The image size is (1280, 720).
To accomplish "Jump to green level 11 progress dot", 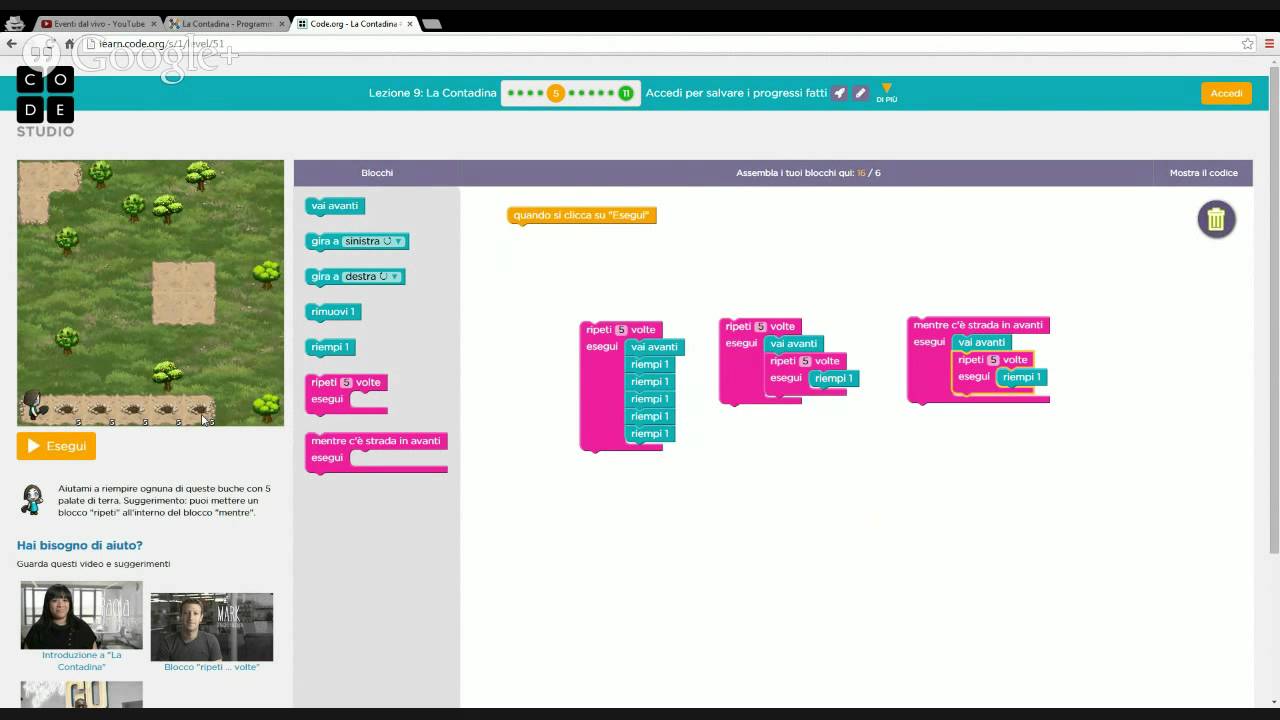I will coord(626,93).
